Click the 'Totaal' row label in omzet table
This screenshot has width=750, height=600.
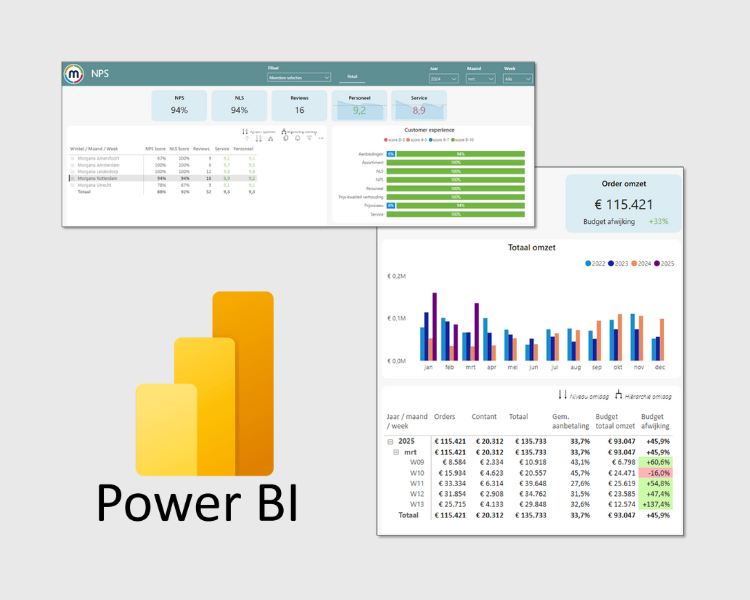pyautogui.click(x=408, y=515)
